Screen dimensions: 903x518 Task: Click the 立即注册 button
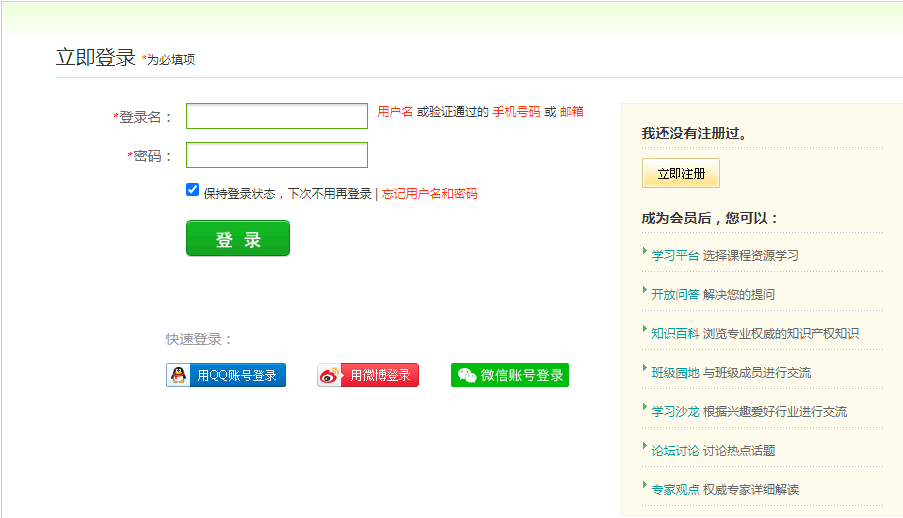coord(680,173)
